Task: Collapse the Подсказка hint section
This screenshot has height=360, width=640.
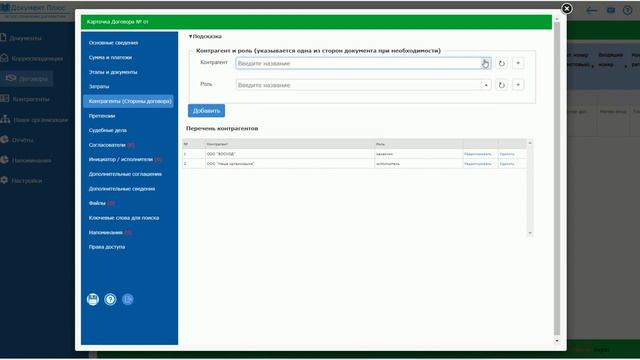Action: [x=205, y=36]
